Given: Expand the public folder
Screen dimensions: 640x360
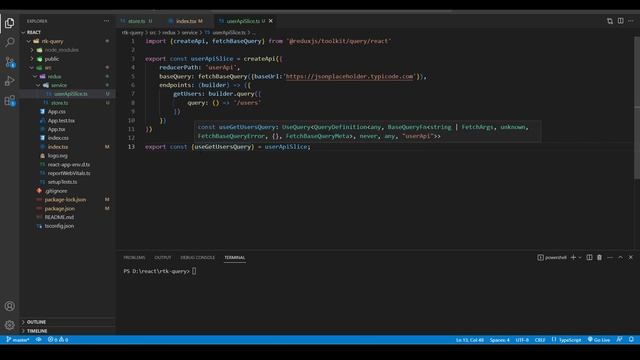Looking at the screenshot, I should pyautogui.click(x=67, y=59).
